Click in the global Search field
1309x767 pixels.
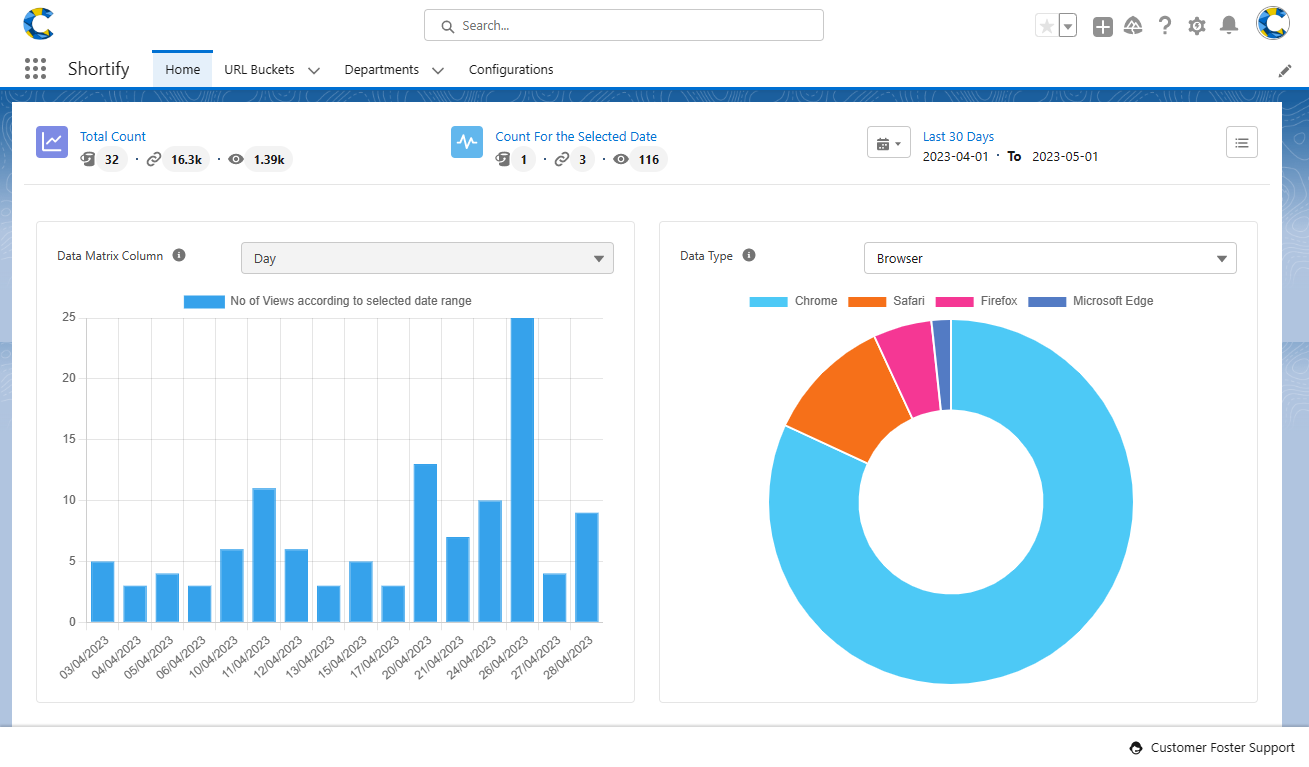pyautogui.click(x=623, y=26)
